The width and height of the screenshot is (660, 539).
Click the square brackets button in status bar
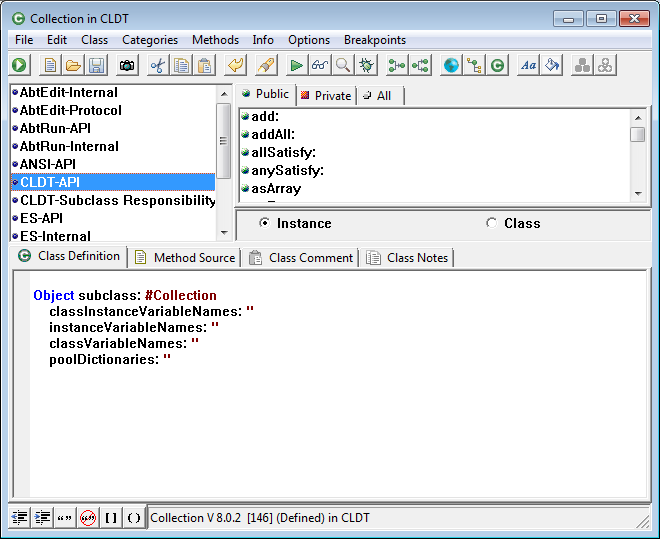click(x=111, y=517)
